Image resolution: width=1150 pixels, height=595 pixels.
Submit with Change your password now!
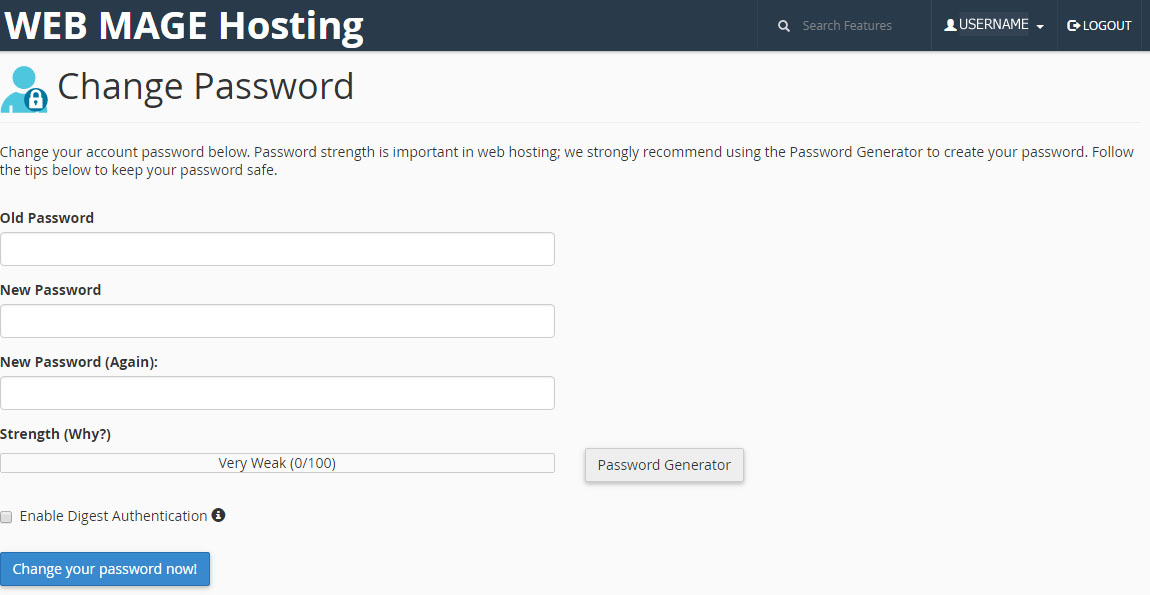point(105,569)
